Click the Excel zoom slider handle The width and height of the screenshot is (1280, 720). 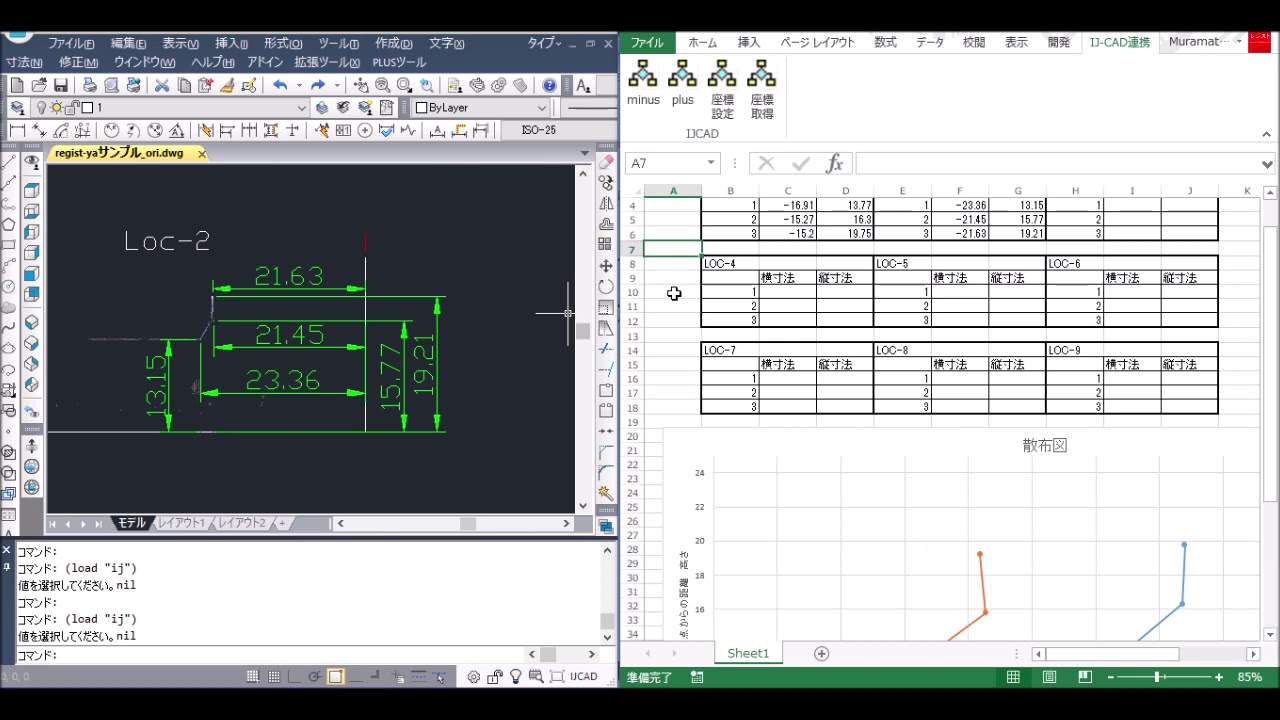pos(1157,677)
